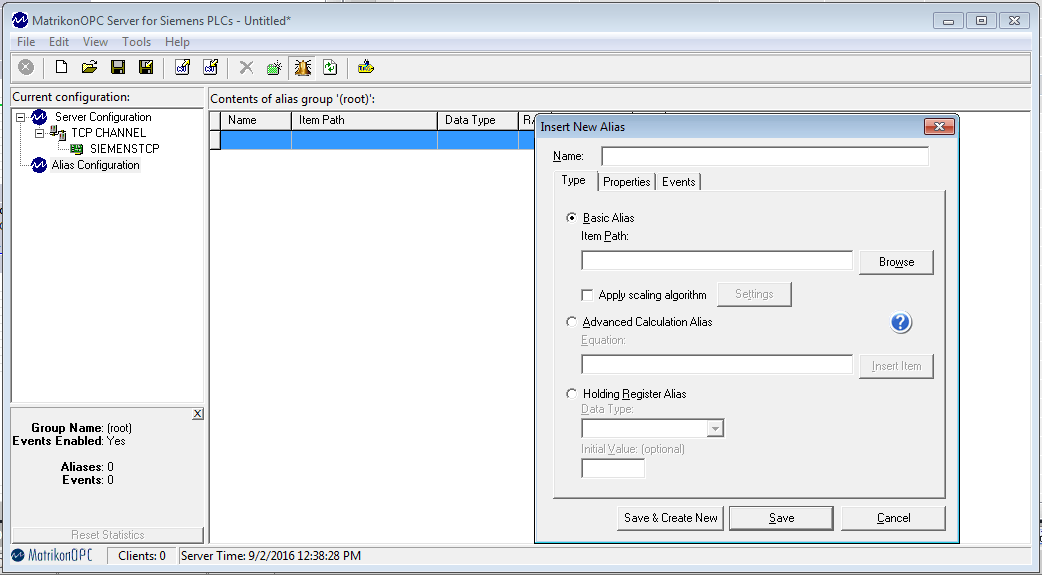Click the MatrikonOPC logo in status bar

[x=52, y=555]
